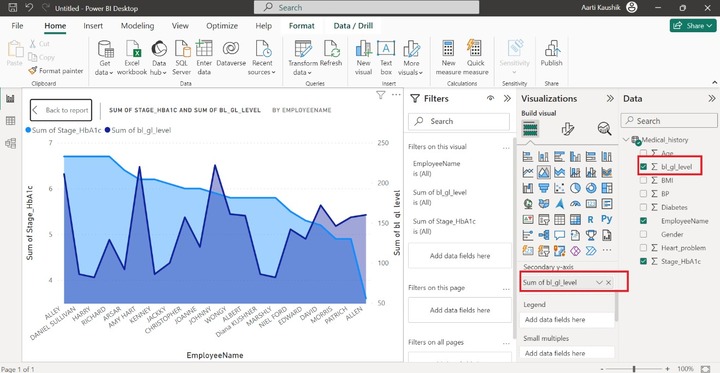Click the Undo arrow in title bar

pyautogui.click(x=29, y=8)
